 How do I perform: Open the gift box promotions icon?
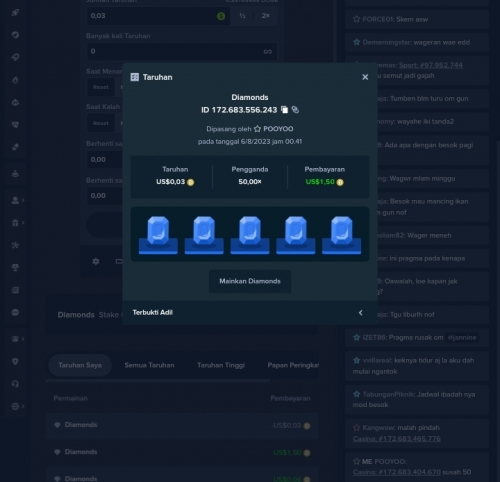pyautogui.click(x=15, y=223)
